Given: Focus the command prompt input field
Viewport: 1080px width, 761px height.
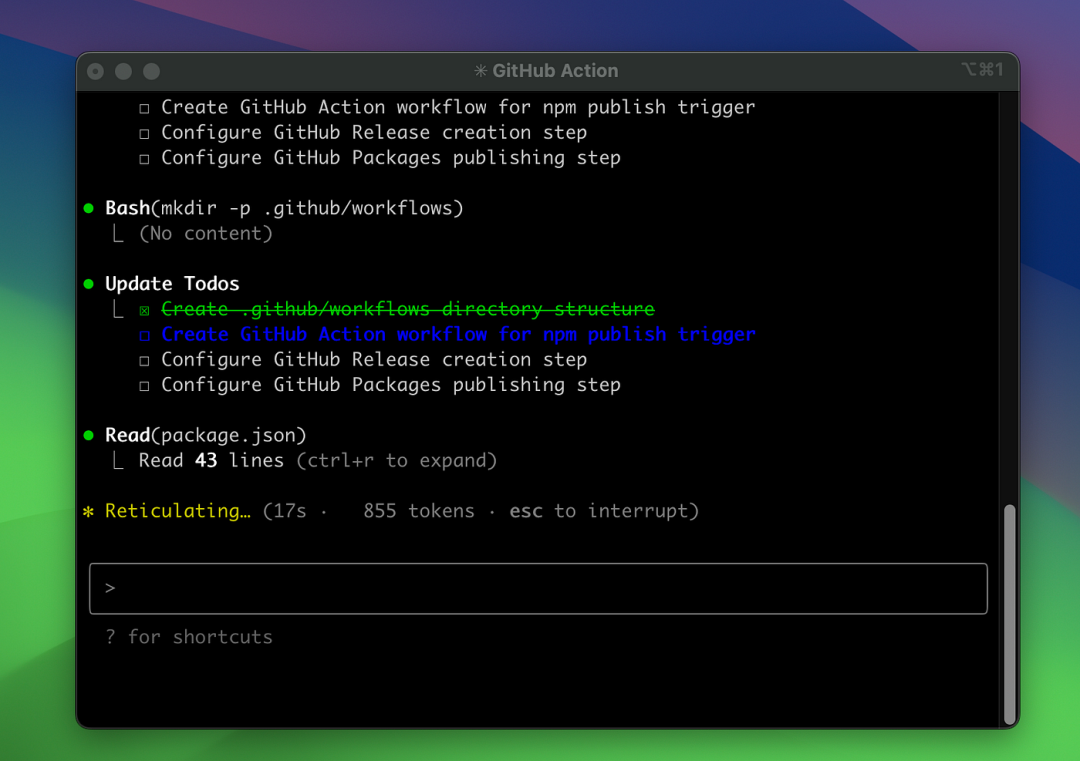Looking at the screenshot, I should [540, 588].
